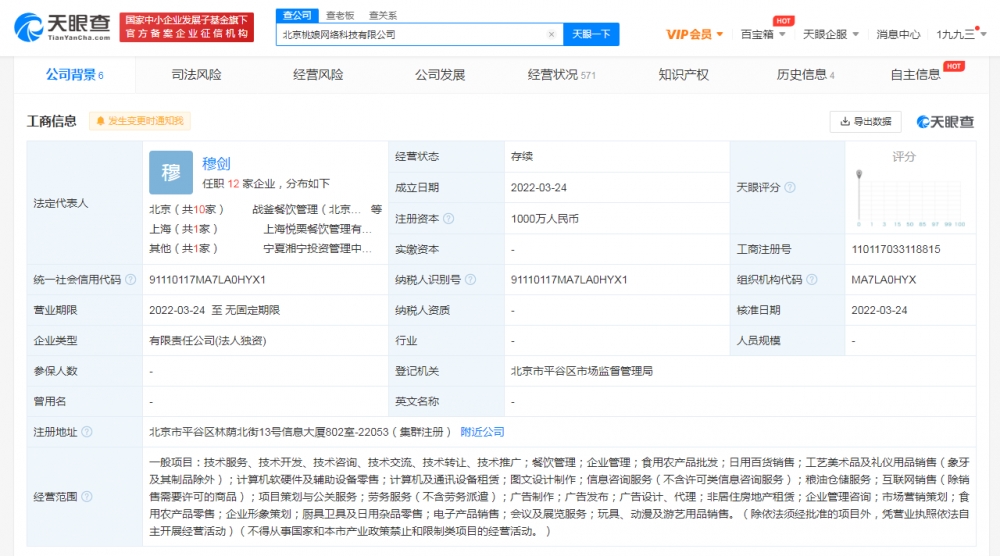
Task: Open the 宁夏湘宁投资管理 company link
Action: 318,248
